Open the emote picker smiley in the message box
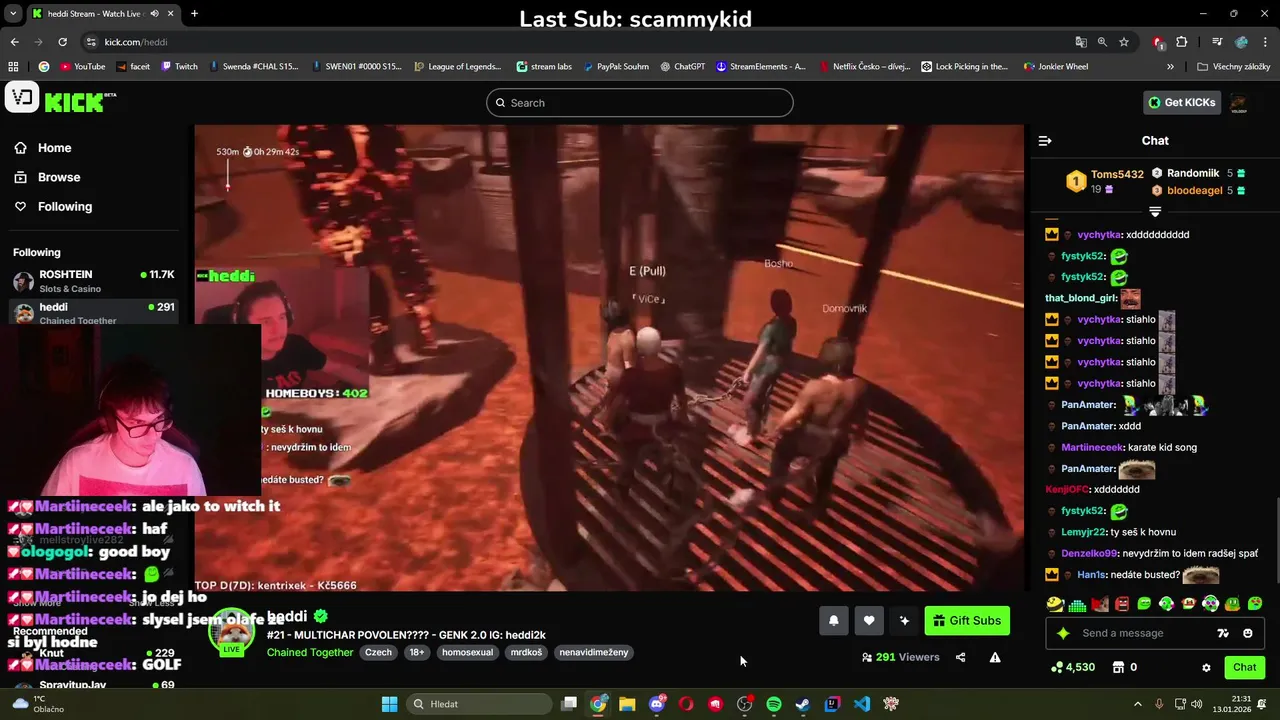Viewport: 1280px width, 720px height. click(1248, 633)
